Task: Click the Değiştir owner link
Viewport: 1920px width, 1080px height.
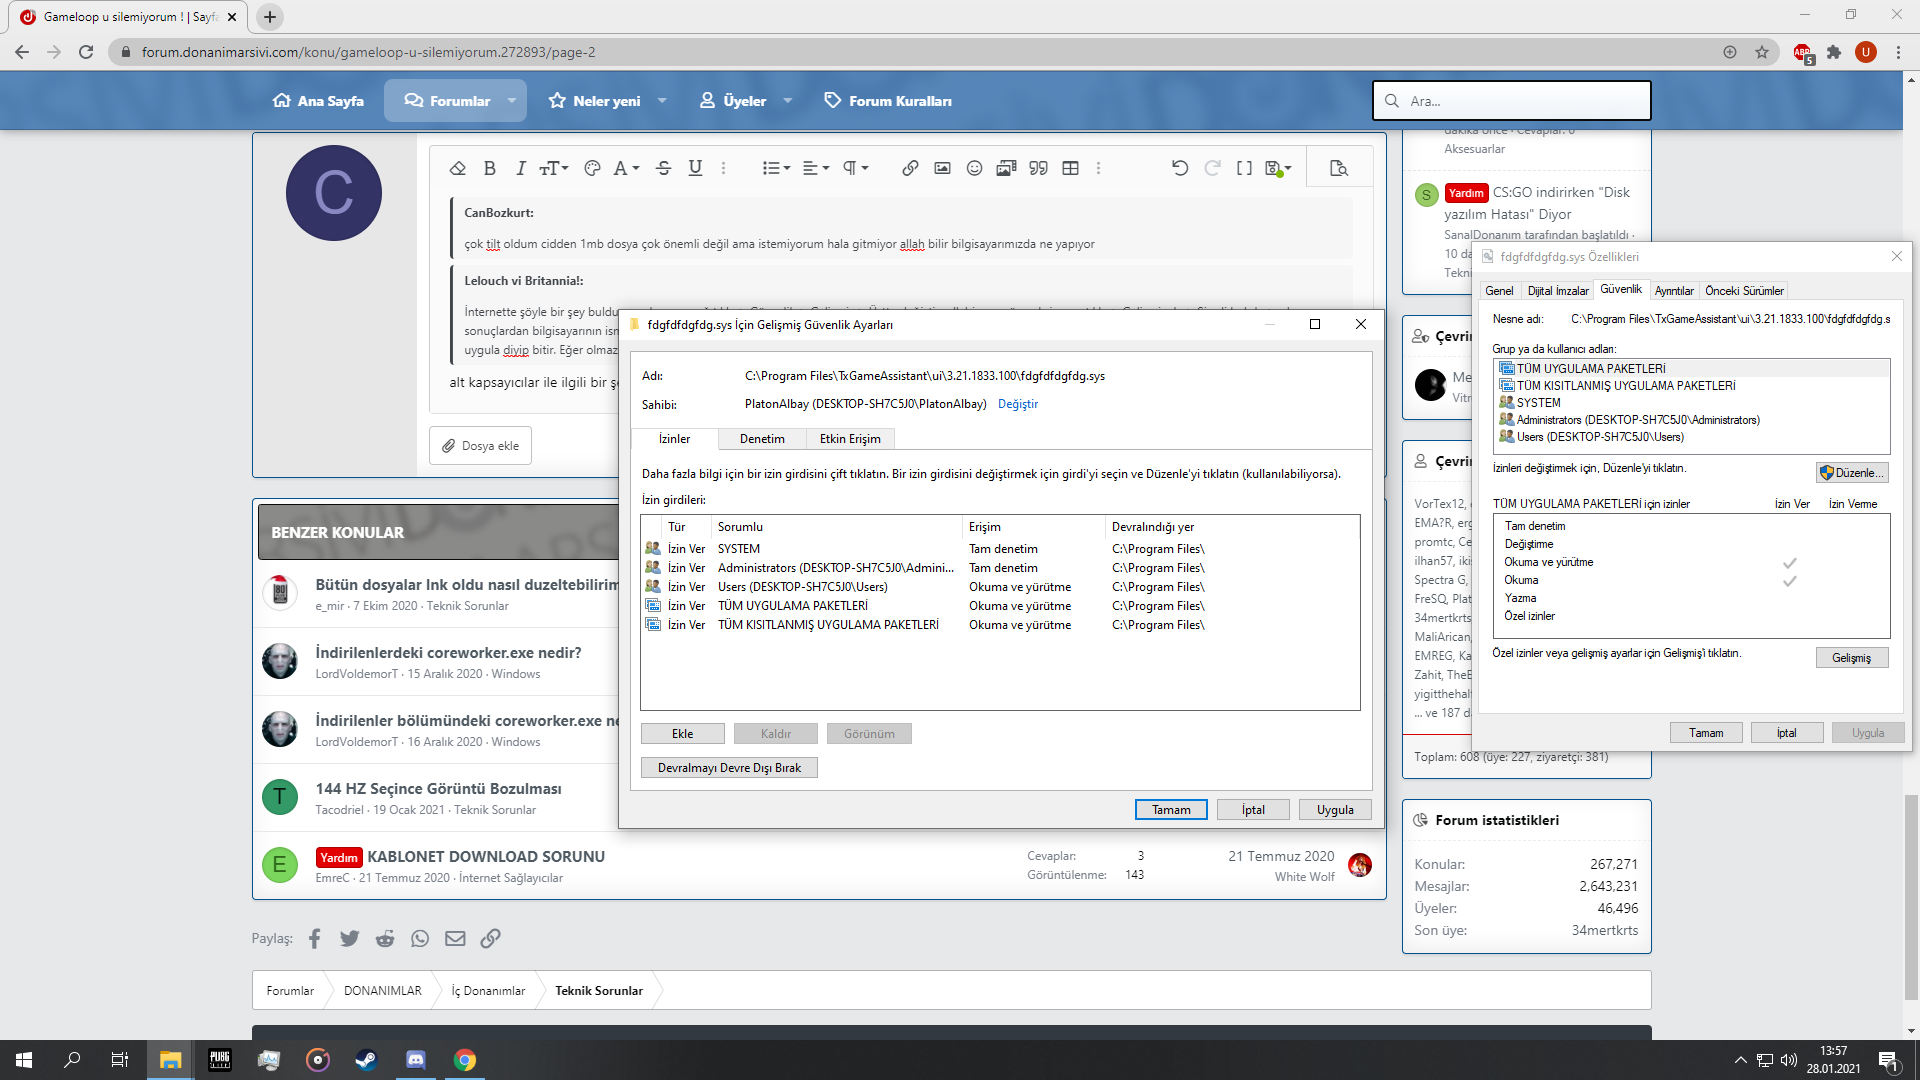Action: pyautogui.click(x=1018, y=404)
